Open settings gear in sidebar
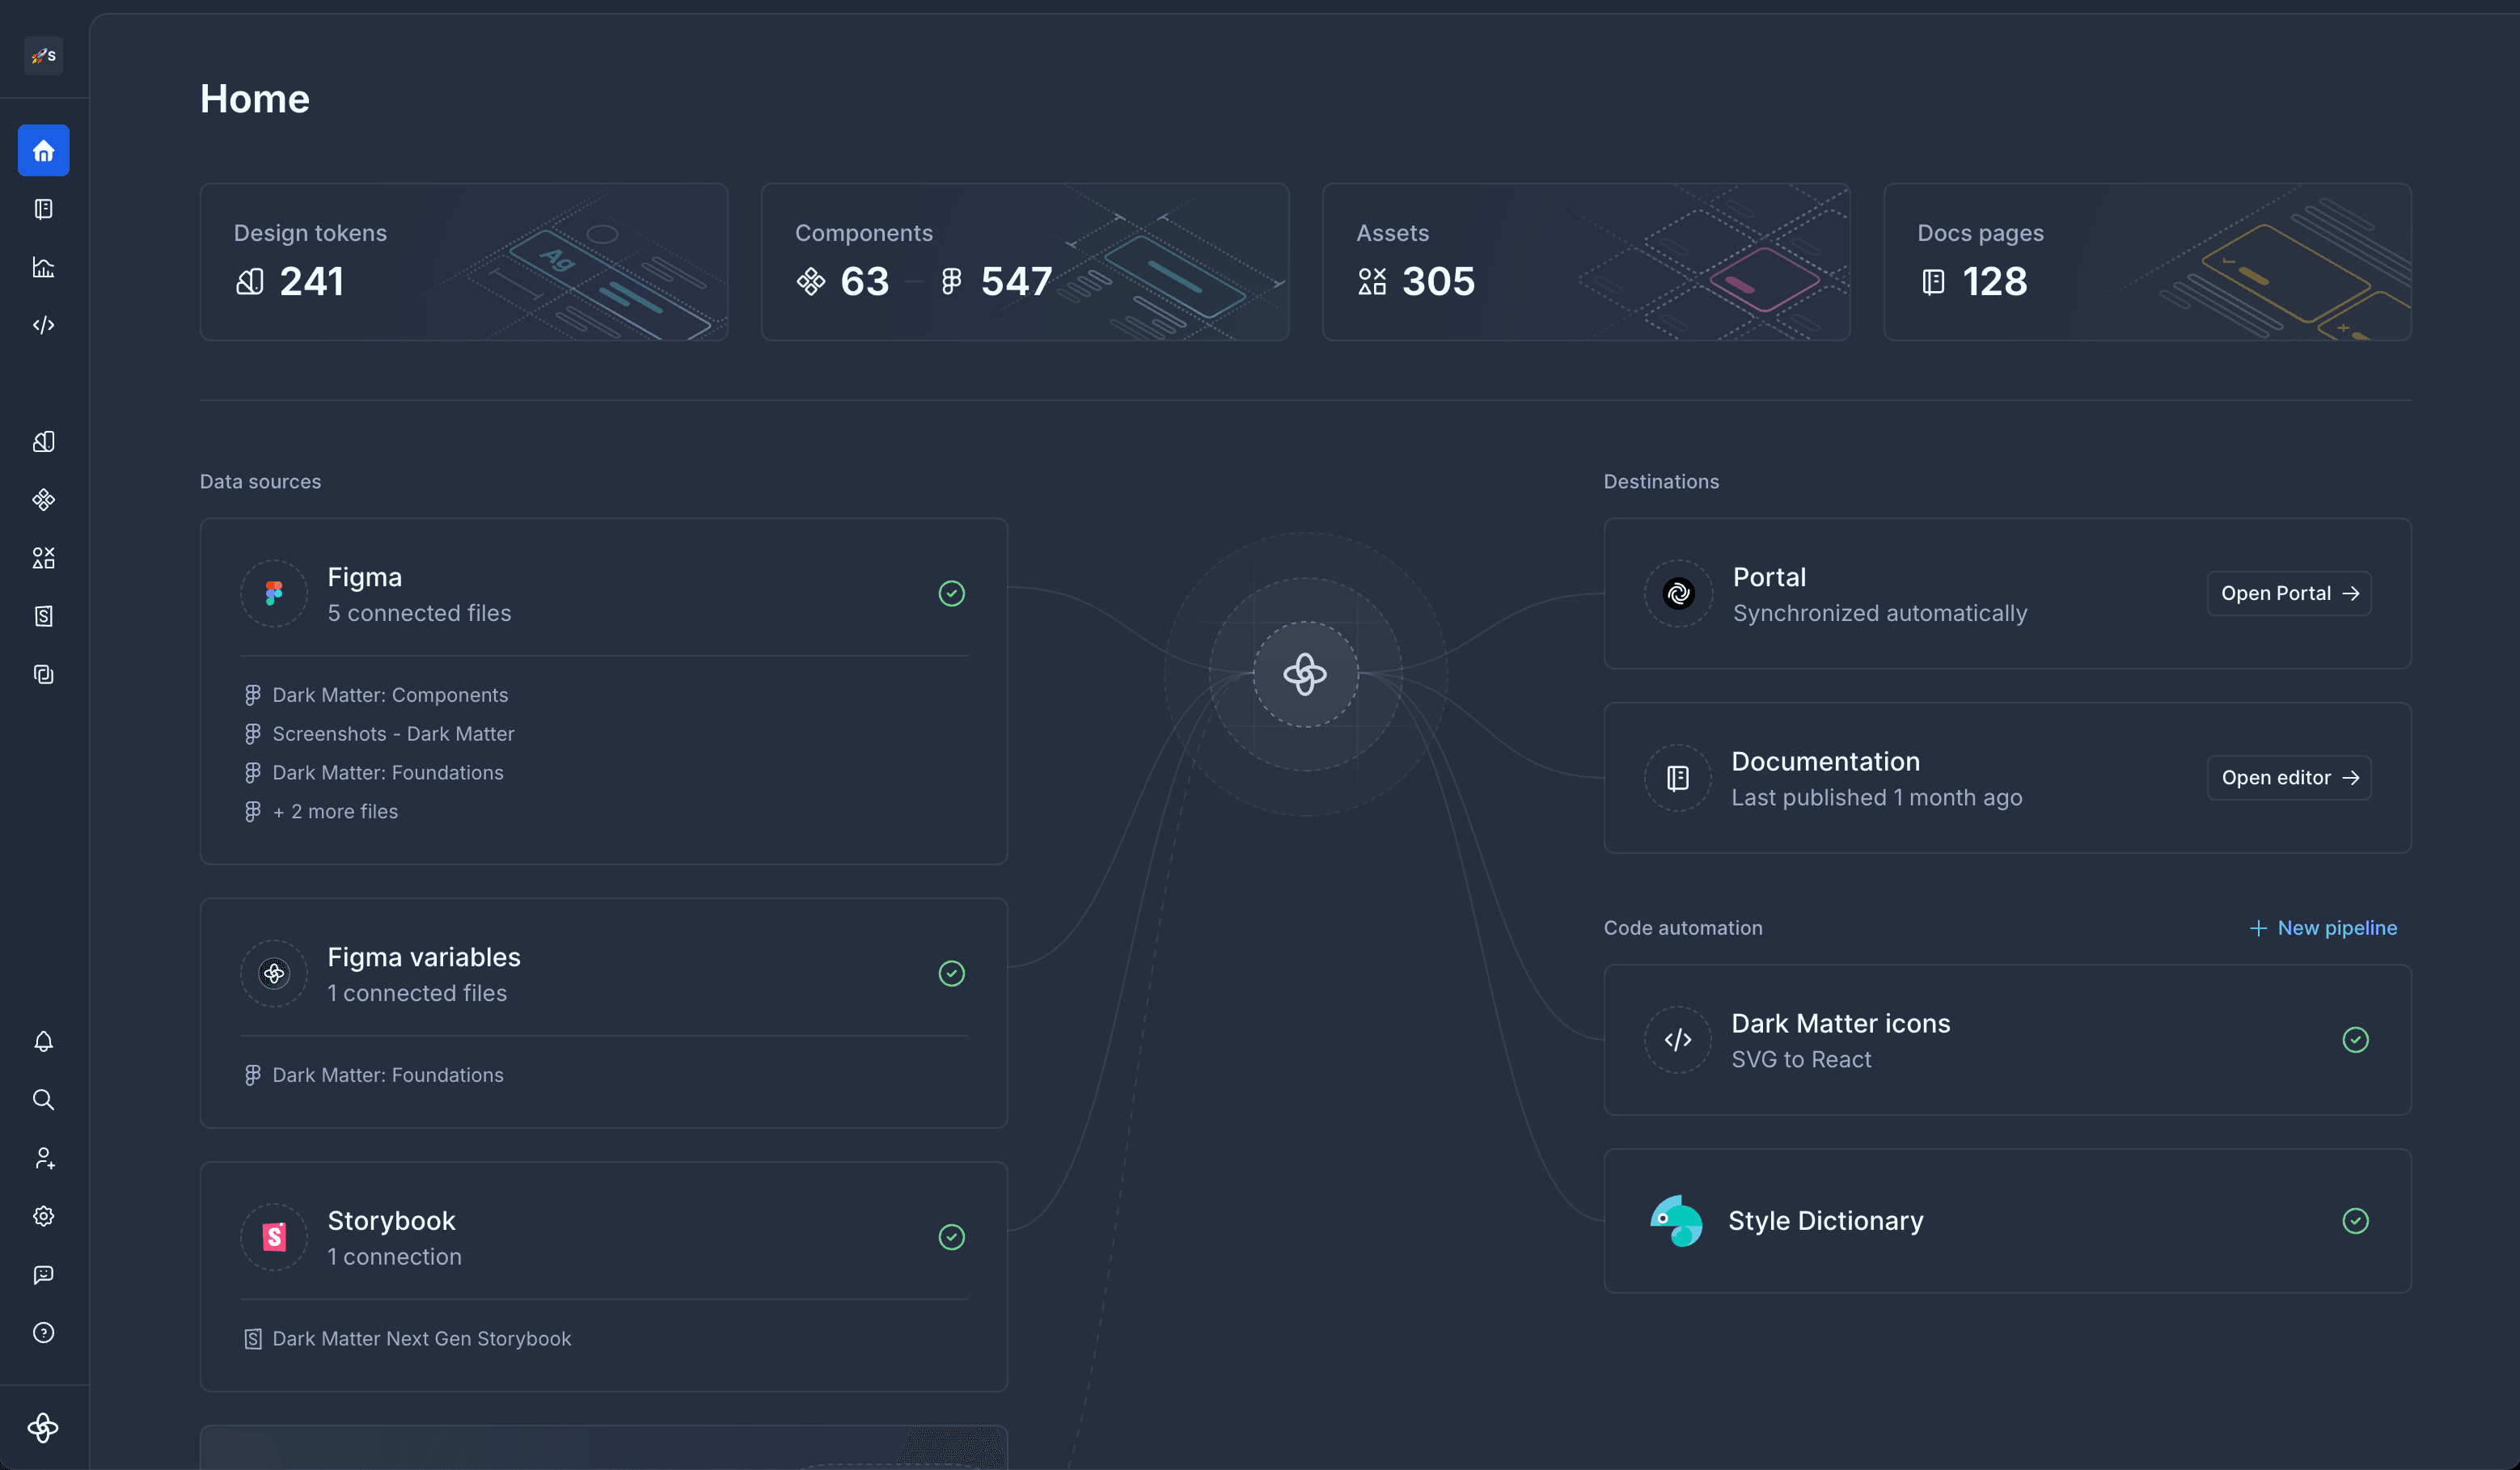The height and width of the screenshot is (1470, 2520). point(43,1216)
